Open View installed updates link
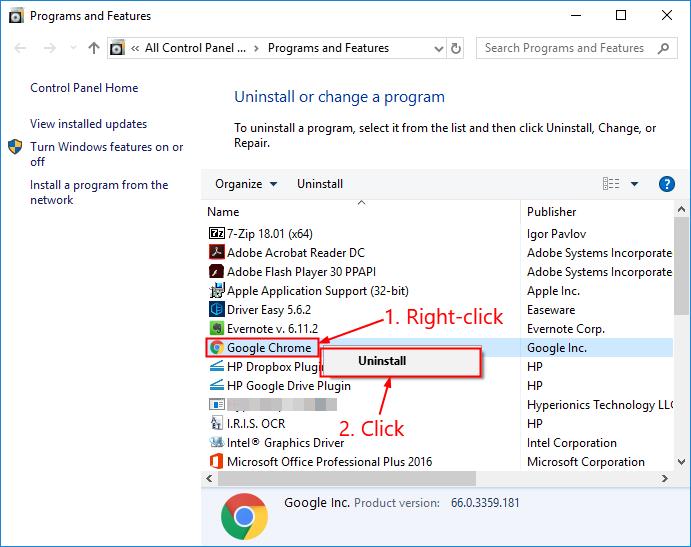The width and height of the screenshot is (691, 547). coord(88,124)
